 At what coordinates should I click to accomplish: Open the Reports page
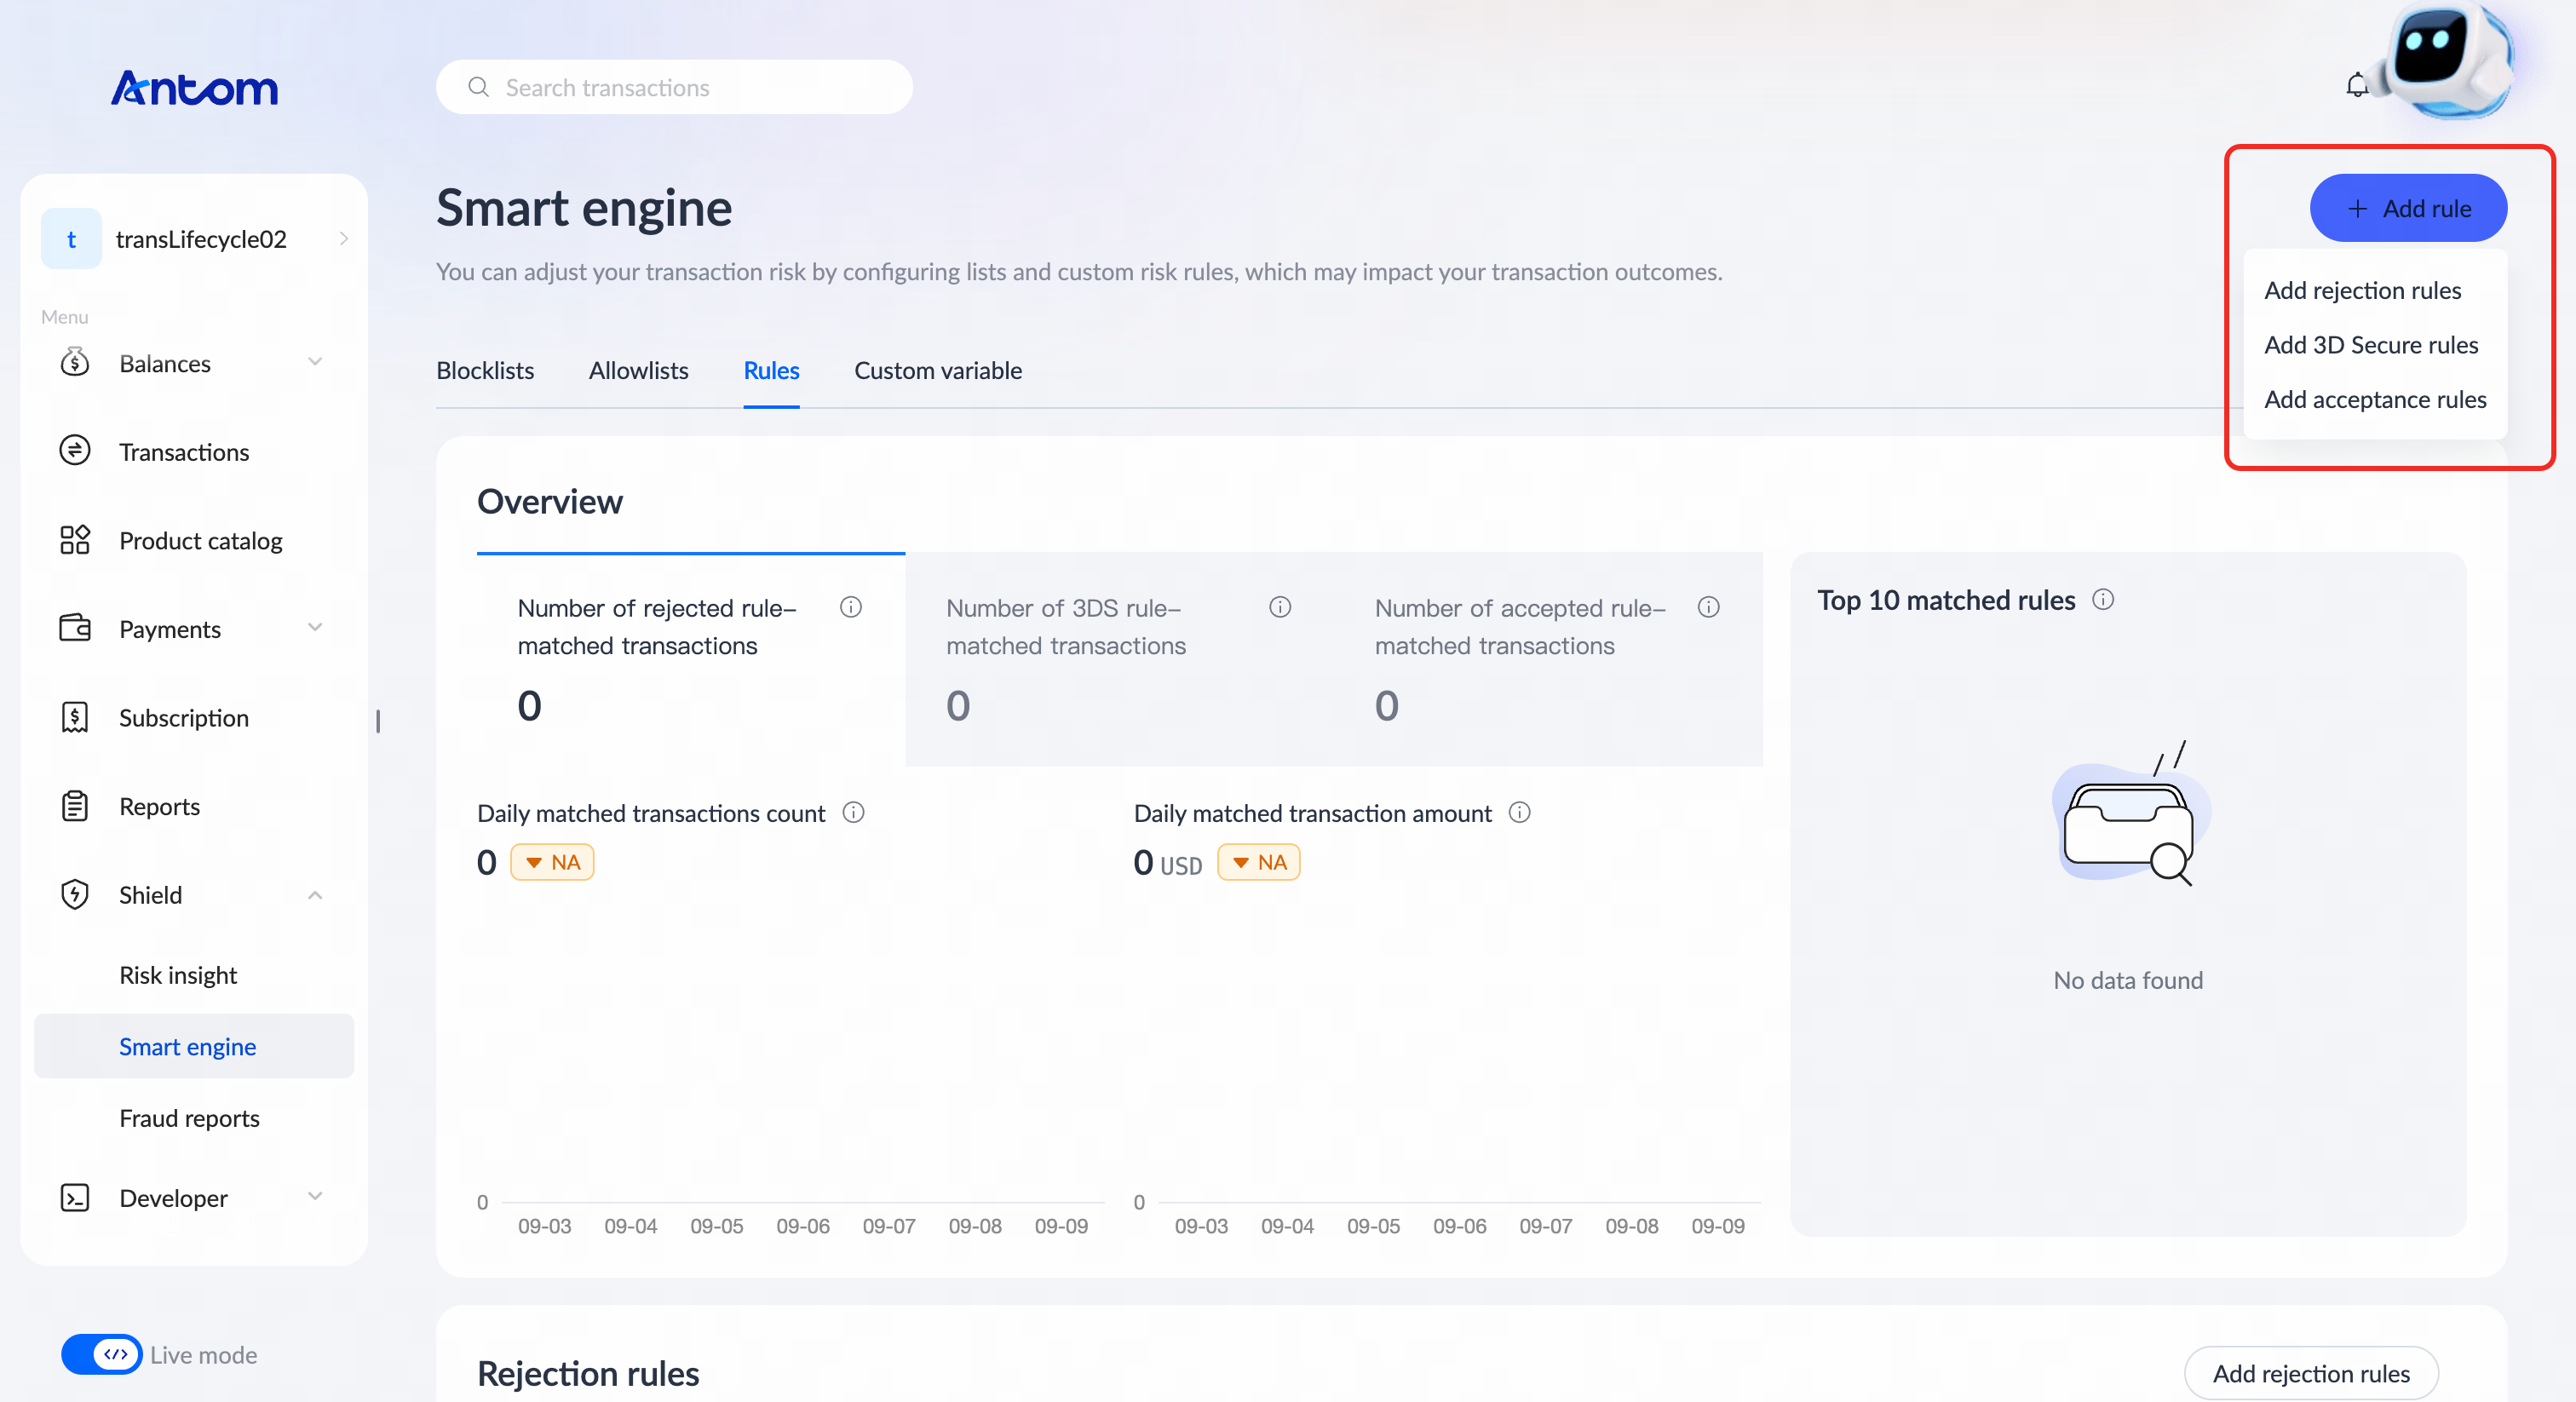click(x=160, y=806)
